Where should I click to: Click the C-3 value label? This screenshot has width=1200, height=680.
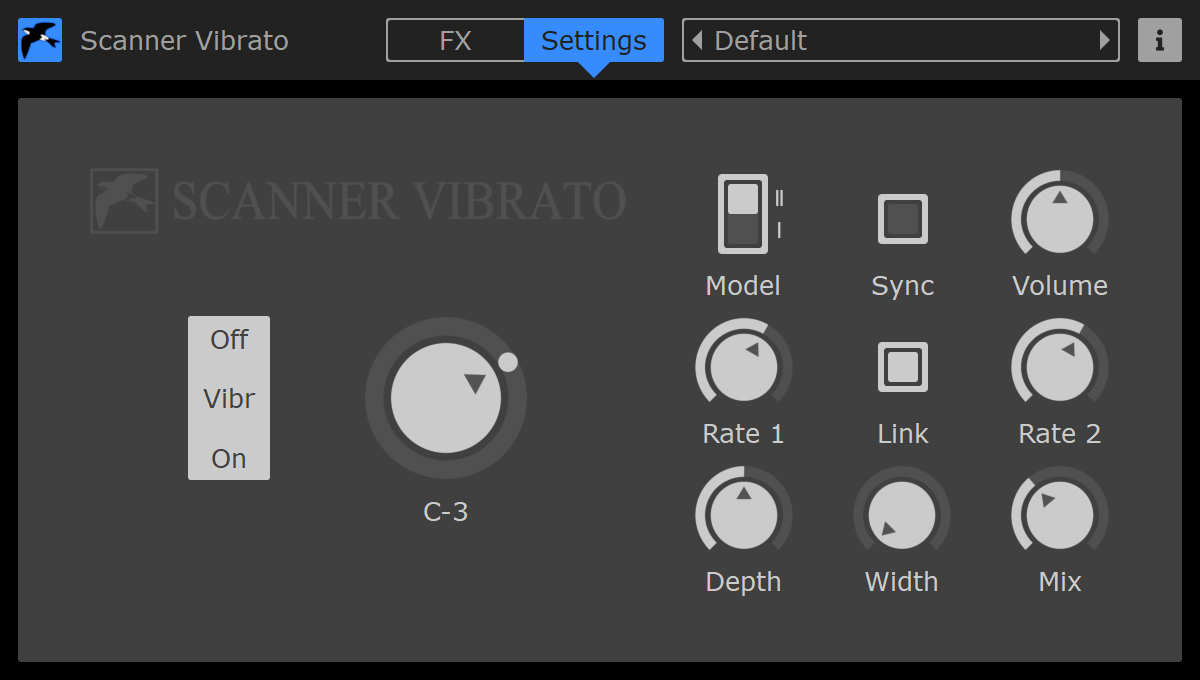tap(446, 512)
